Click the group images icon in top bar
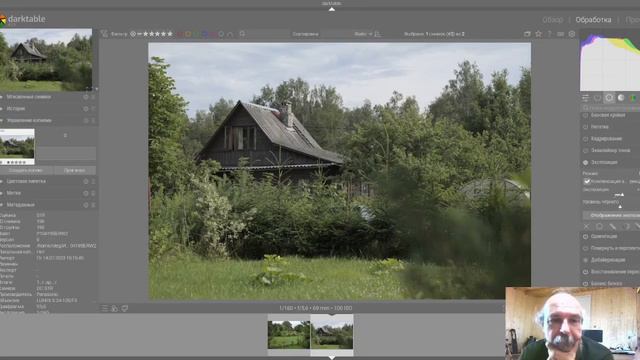640x360 pixels. 527,34
